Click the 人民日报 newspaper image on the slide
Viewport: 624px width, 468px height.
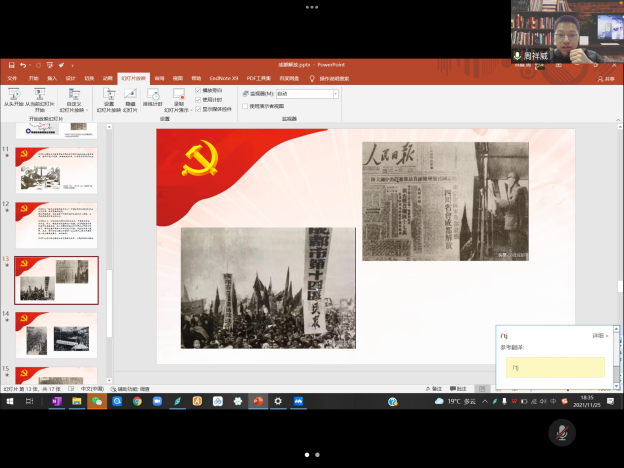click(445, 201)
